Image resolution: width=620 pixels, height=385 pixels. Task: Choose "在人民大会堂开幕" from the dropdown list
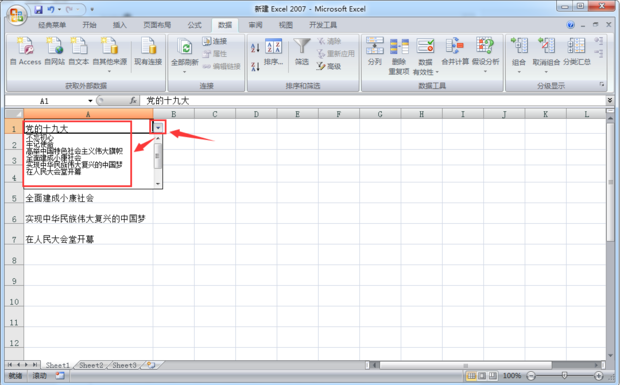53,172
